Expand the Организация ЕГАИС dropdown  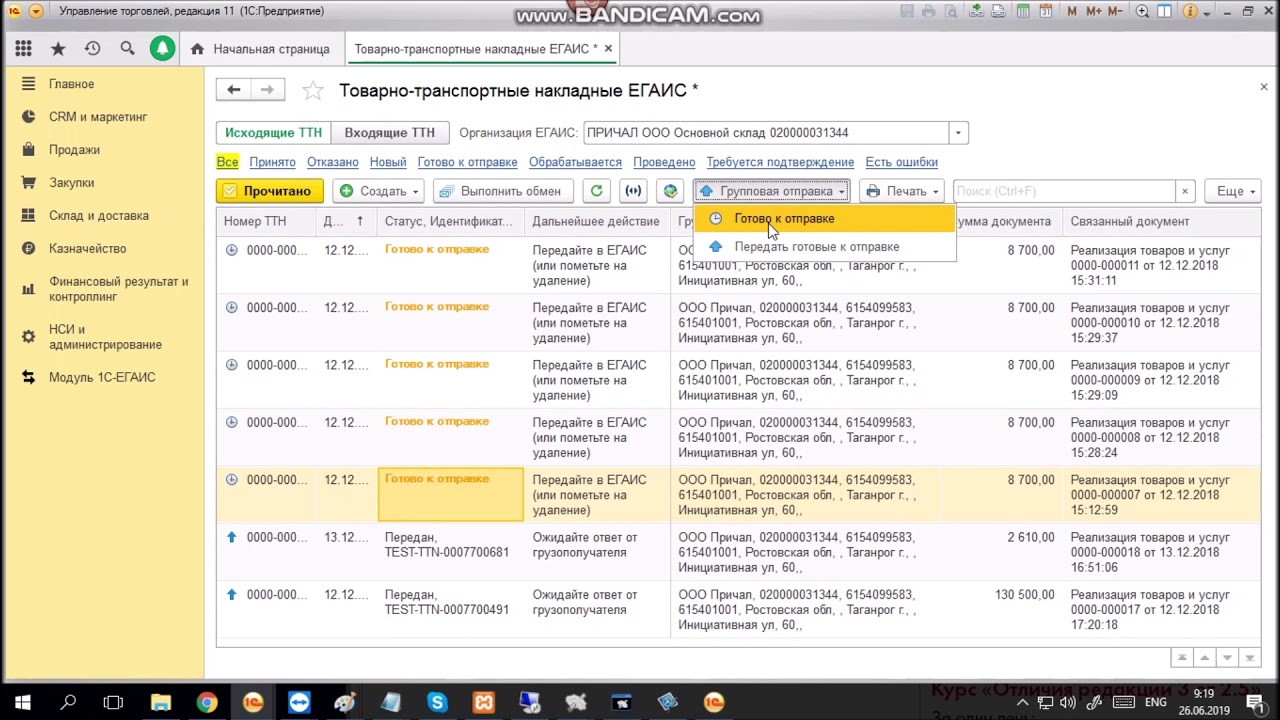(958, 133)
